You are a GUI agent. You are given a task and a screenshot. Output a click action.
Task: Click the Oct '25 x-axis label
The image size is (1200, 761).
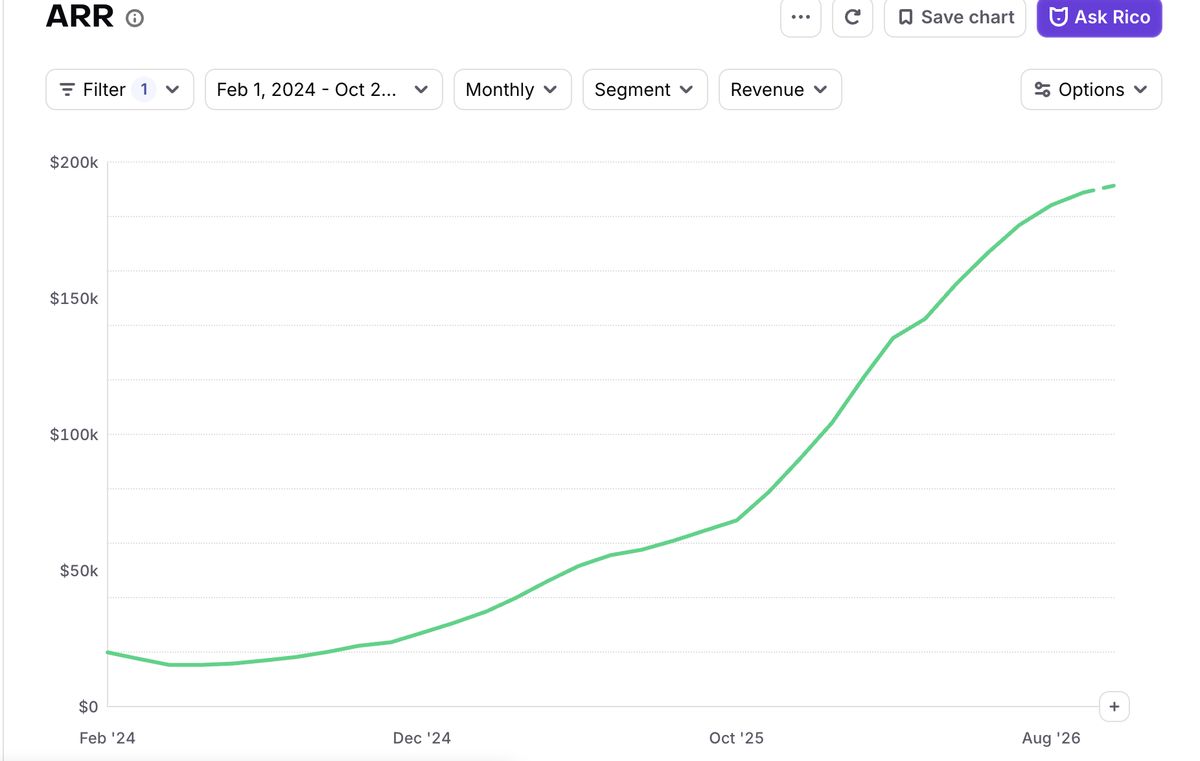click(x=736, y=738)
